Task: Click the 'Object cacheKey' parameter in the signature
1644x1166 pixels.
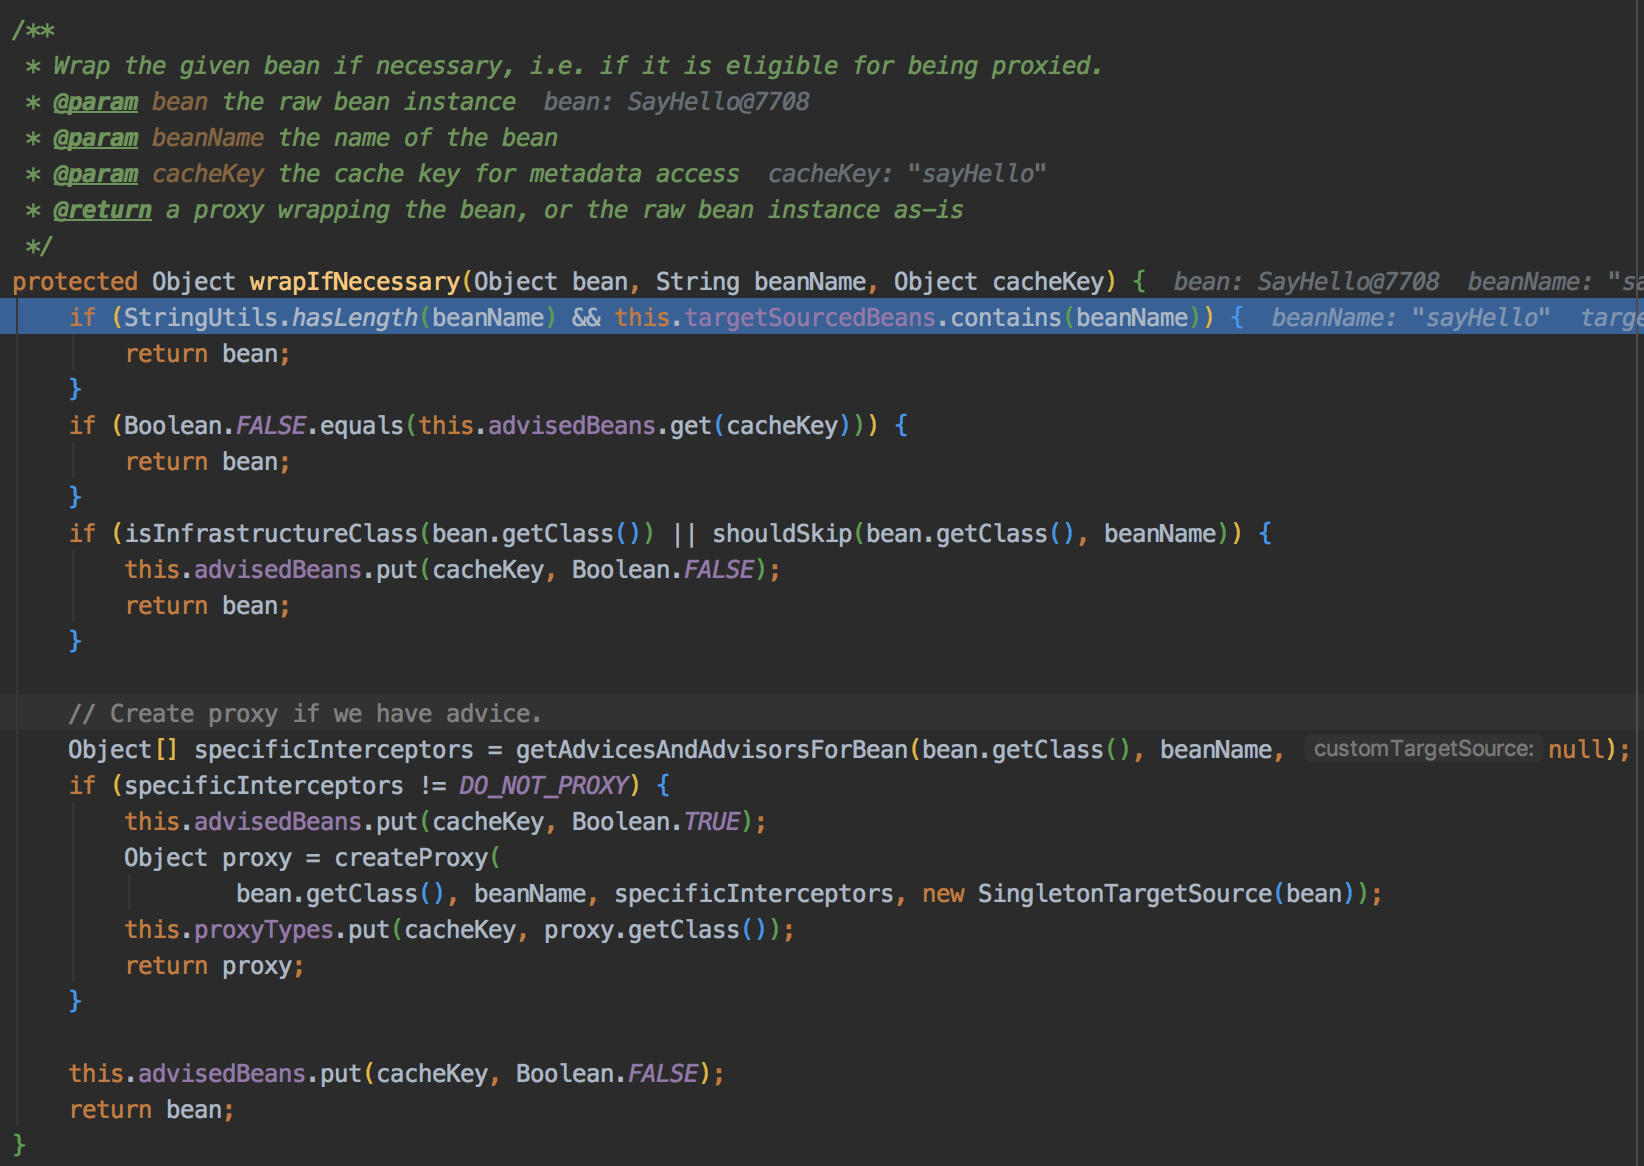Action: pyautogui.click(x=999, y=282)
